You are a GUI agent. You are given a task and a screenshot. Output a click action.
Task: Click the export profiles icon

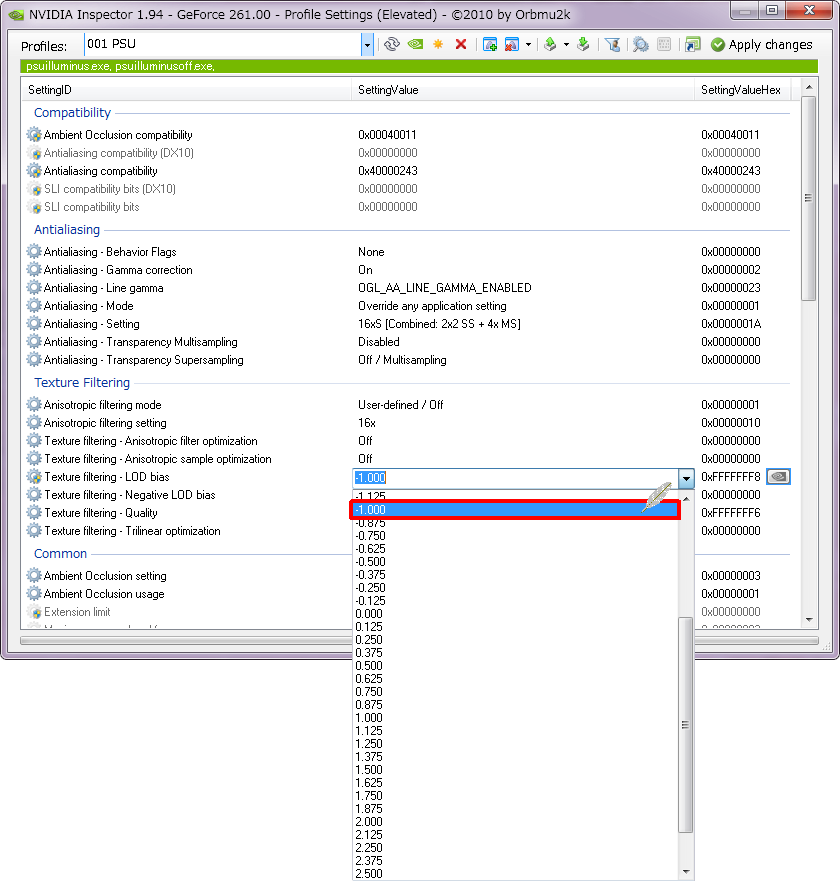click(x=551, y=44)
